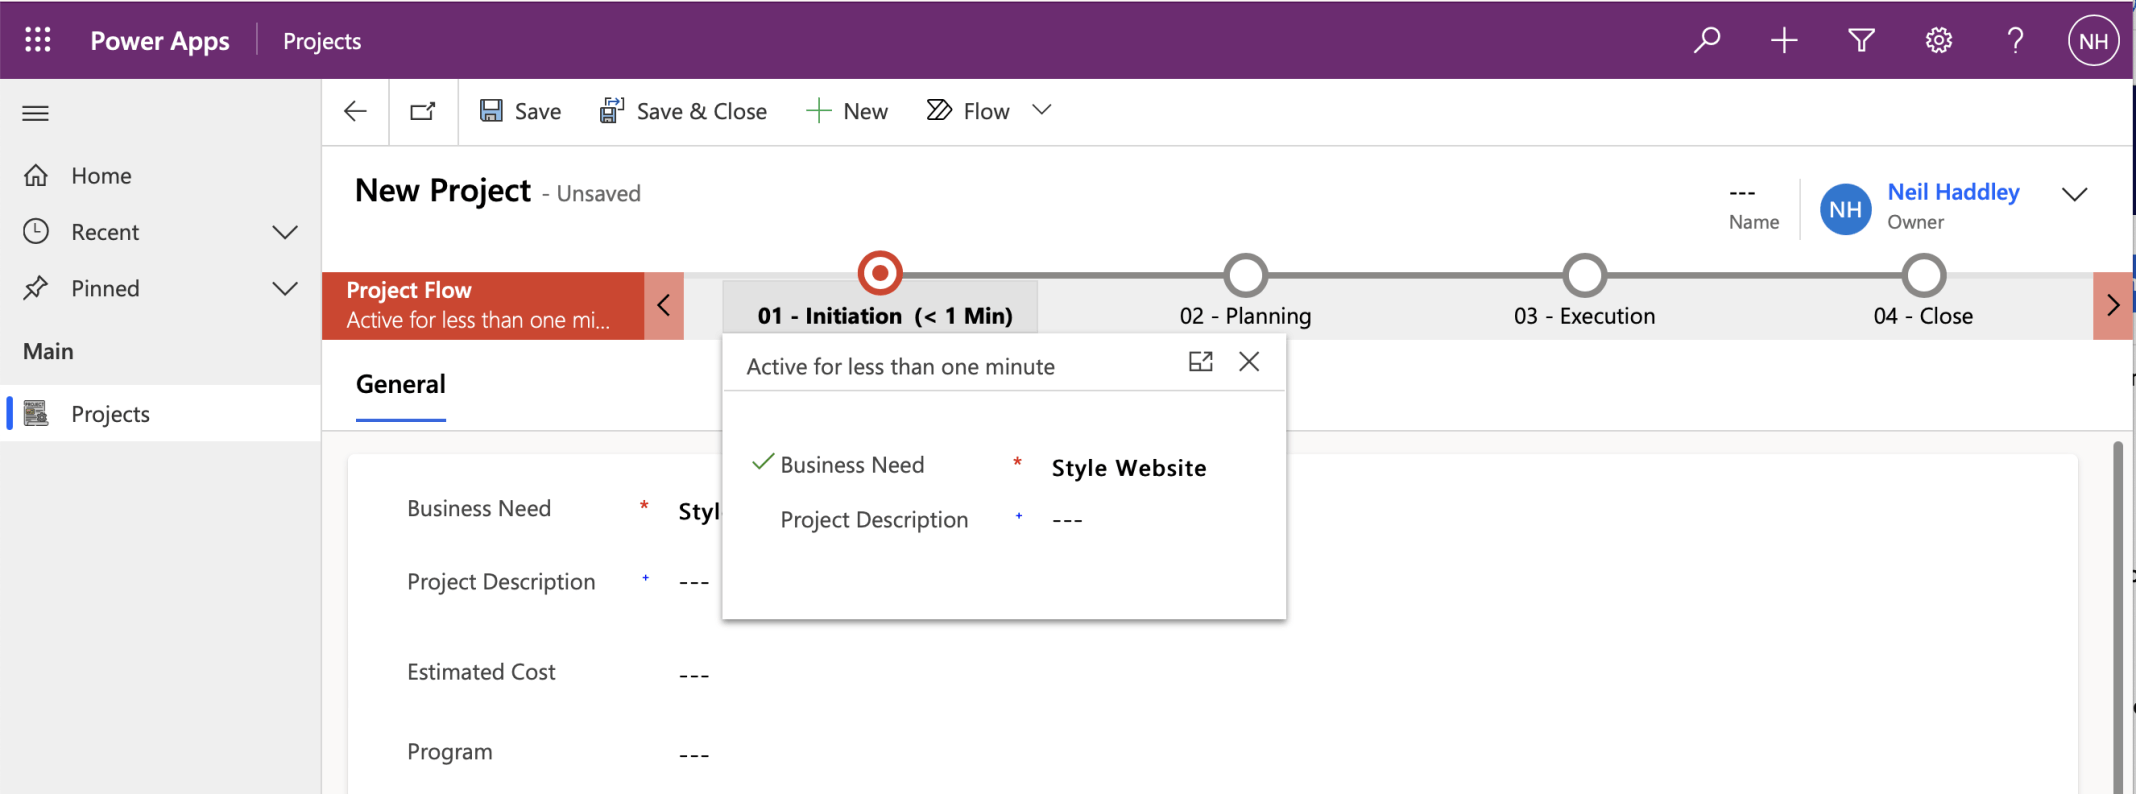Open Projects in the sidebar
2136x794 pixels.
[110, 414]
